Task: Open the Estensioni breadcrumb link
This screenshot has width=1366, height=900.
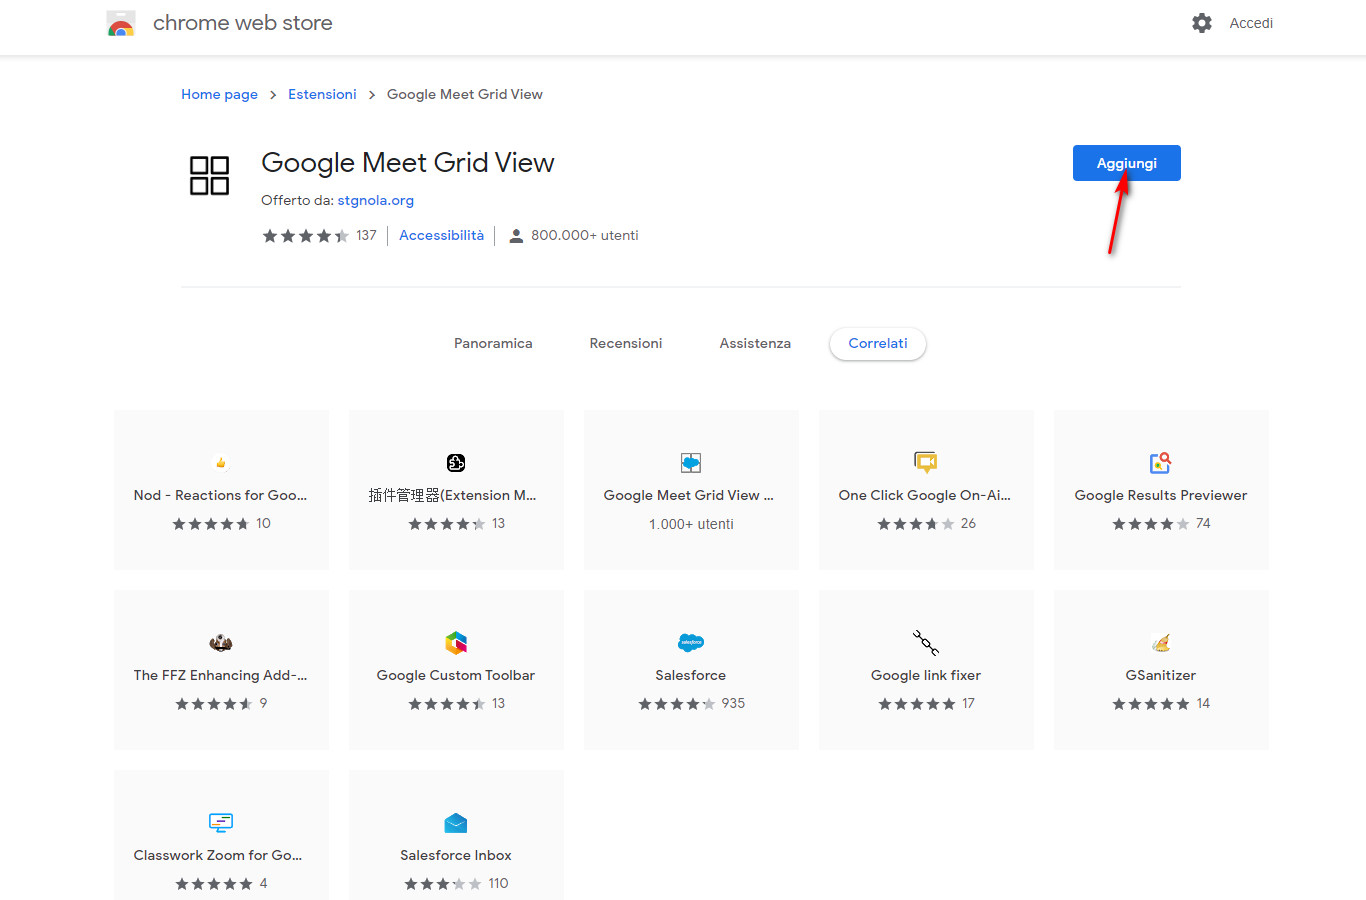Action: 322,94
